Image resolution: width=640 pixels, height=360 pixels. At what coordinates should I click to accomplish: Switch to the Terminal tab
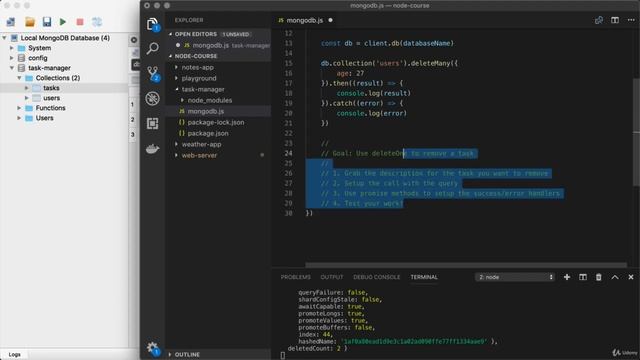(x=424, y=277)
